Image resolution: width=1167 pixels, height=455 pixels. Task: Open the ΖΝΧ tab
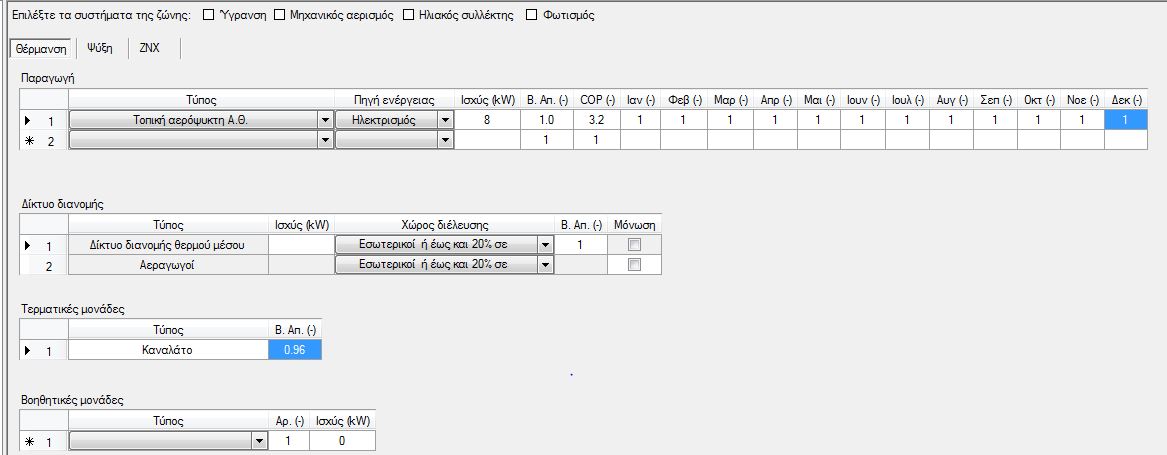click(x=149, y=47)
